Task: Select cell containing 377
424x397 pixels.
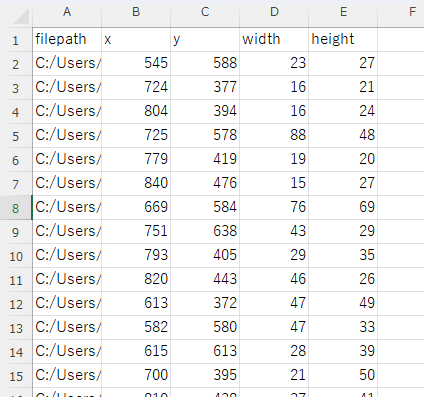Action: tap(205, 88)
